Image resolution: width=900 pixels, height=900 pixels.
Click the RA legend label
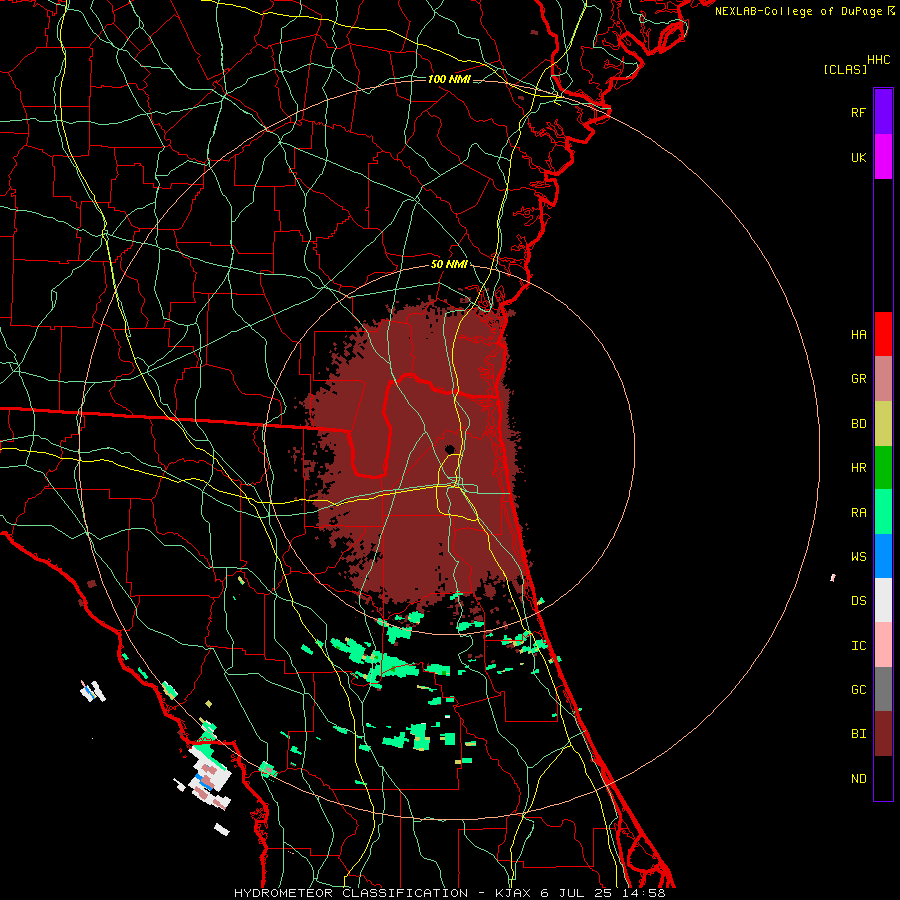tap(858, 512)
